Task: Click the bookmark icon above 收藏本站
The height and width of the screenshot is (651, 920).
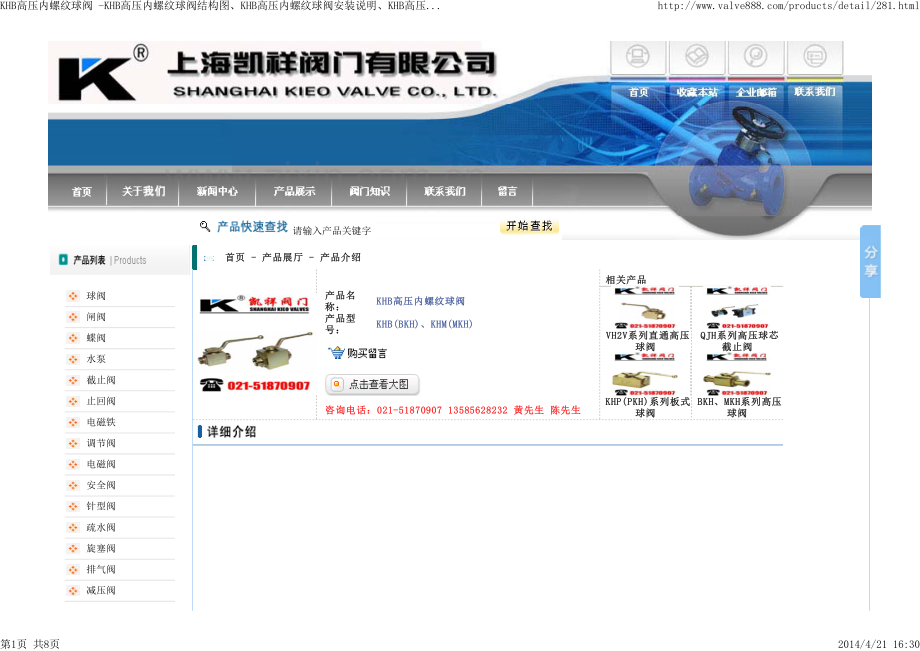Action: point(697,56)
